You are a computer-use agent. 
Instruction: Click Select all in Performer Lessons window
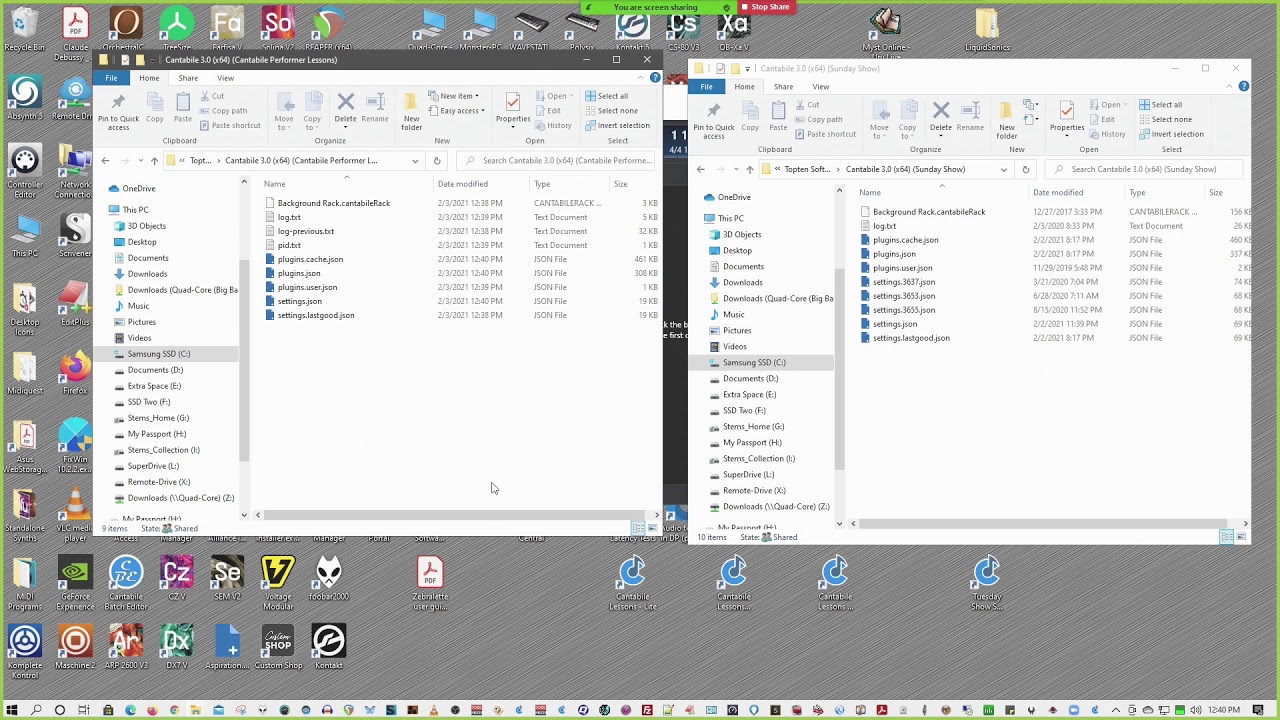[606, 96]
